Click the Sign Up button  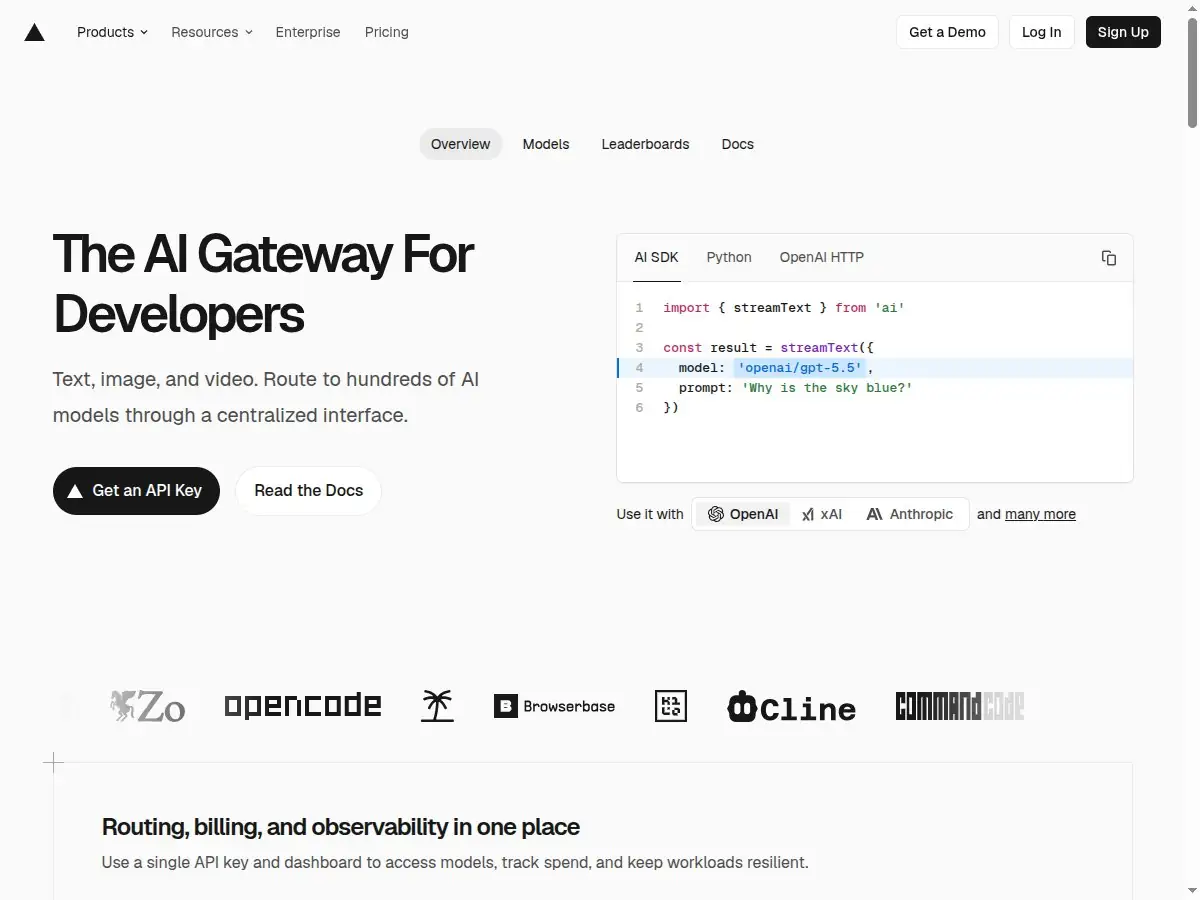coord(1123,32)
